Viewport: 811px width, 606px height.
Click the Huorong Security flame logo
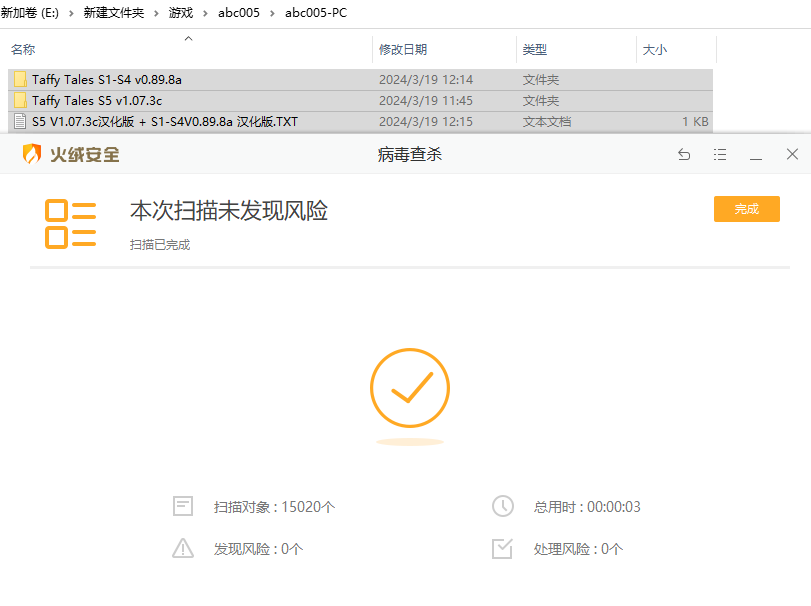[x=32, y=154]
